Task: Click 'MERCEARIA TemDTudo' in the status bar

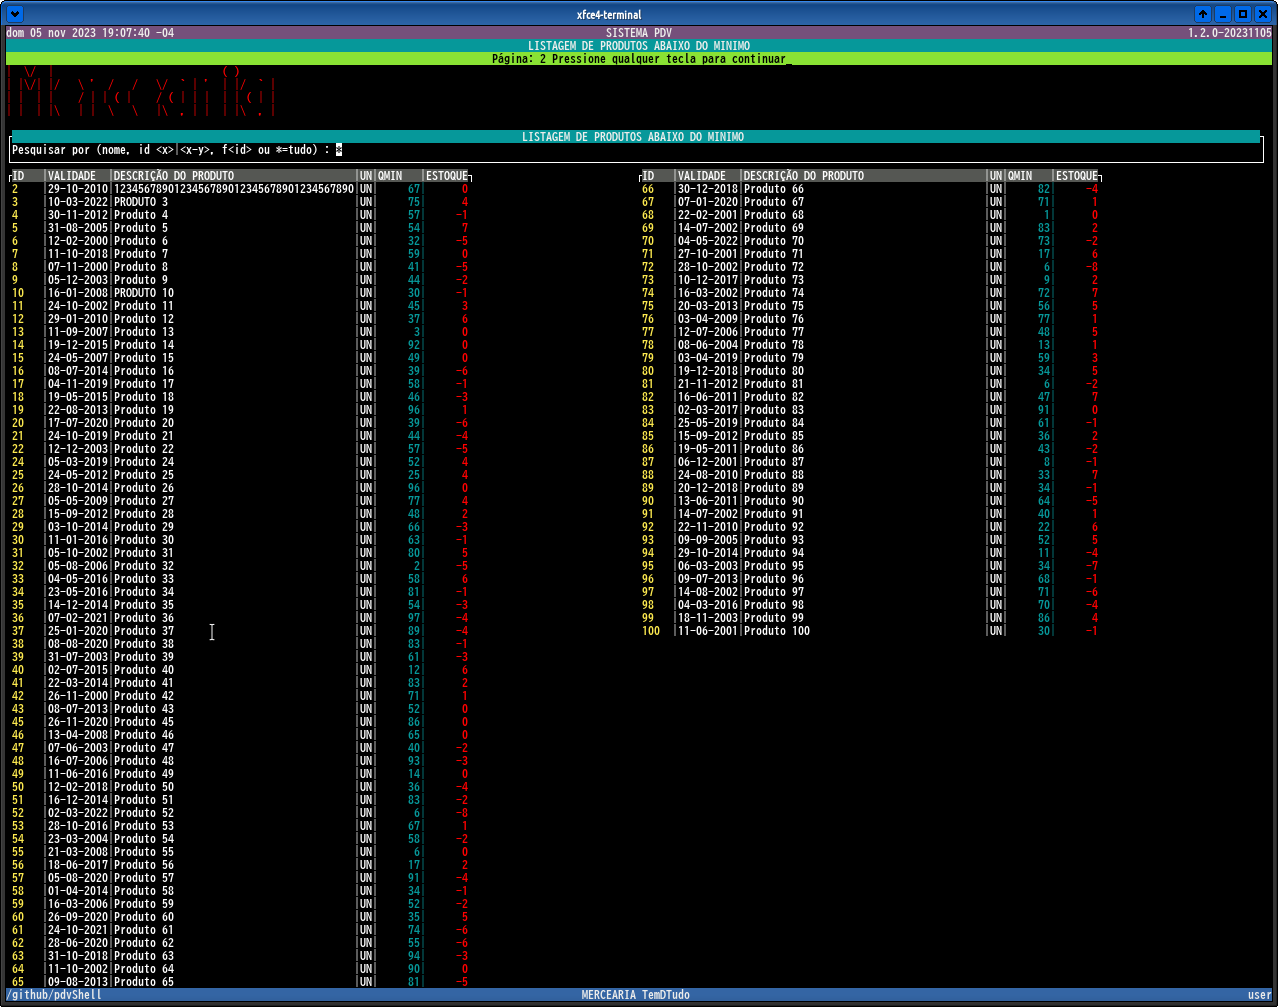Action: (635, 995)
